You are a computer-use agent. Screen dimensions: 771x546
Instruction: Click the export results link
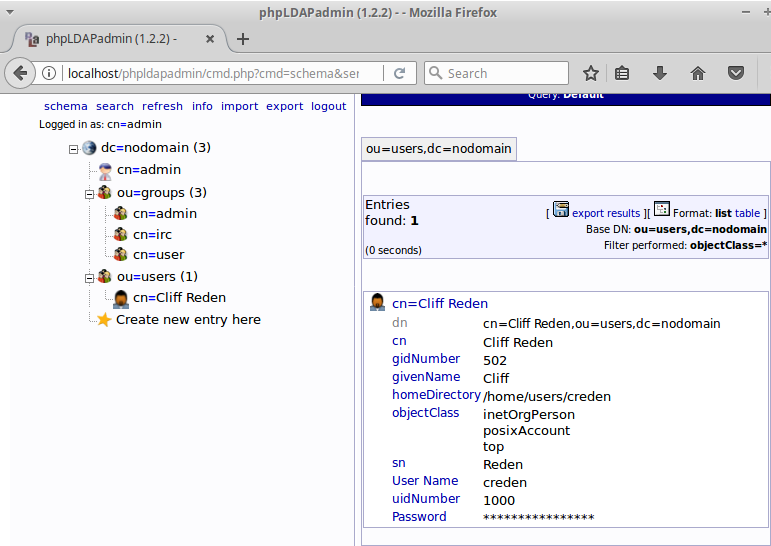tap(606, 213)
